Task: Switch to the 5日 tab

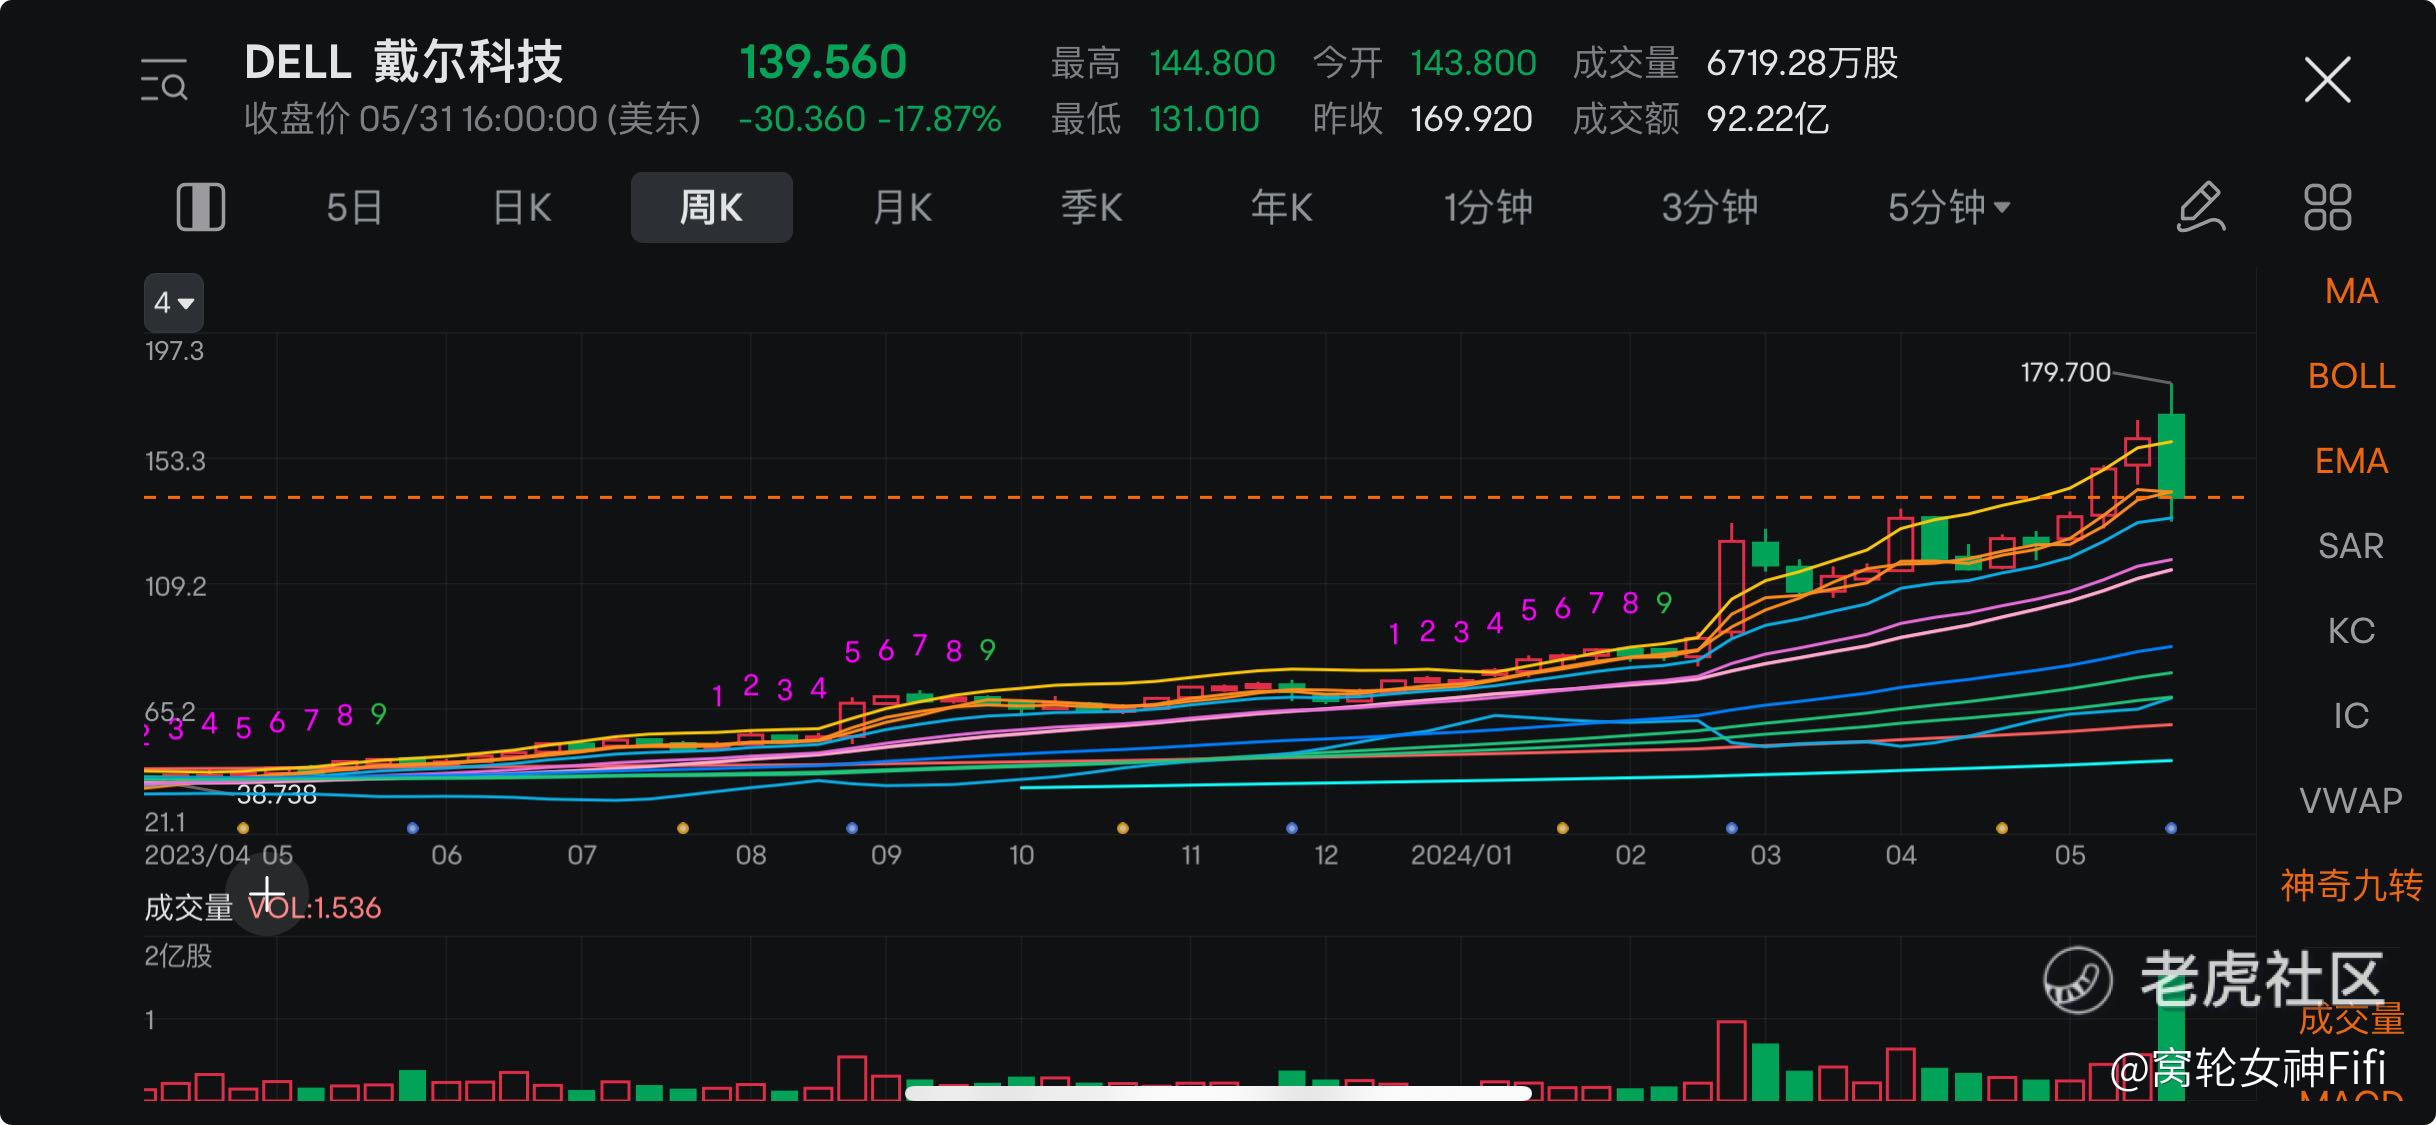Action: (354, 208)
